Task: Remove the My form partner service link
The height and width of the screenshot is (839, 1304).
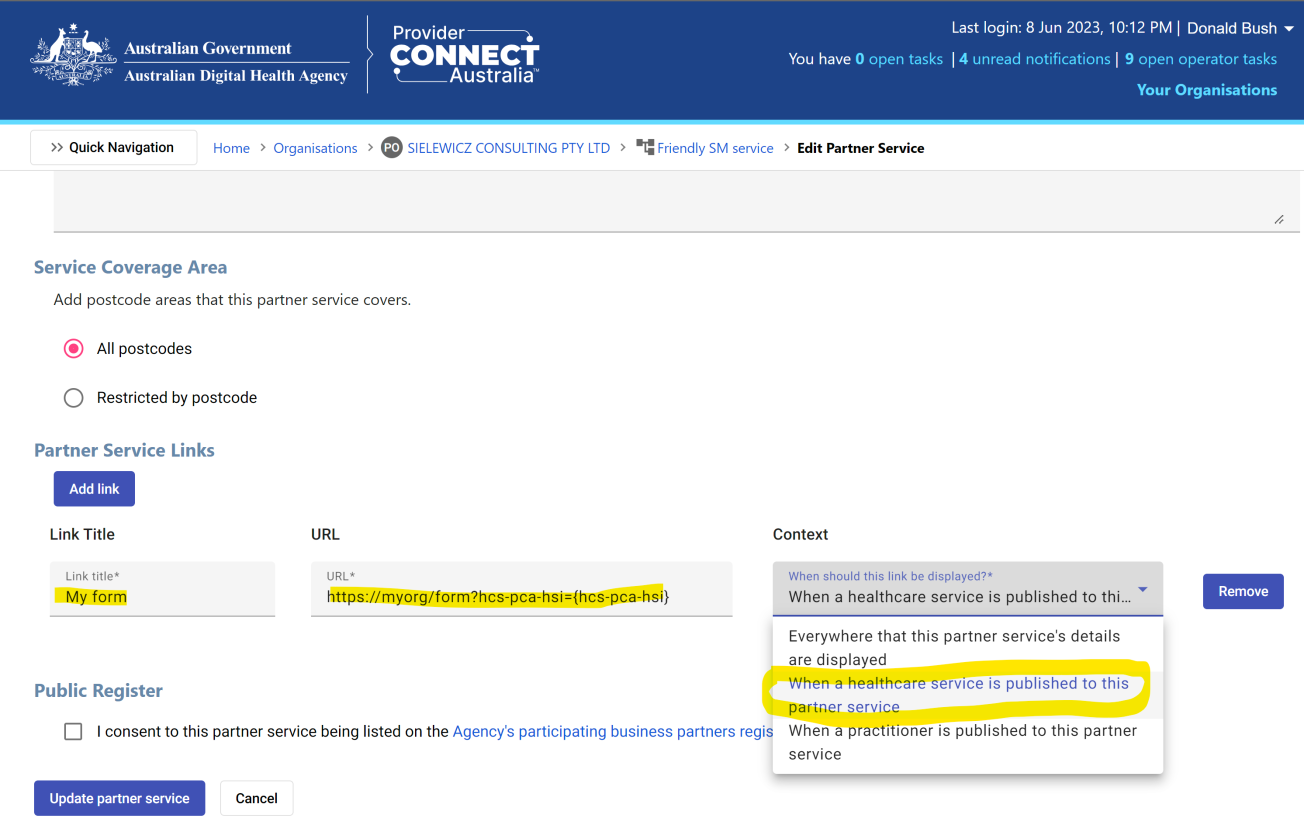Action: [x=1242, y=591]
